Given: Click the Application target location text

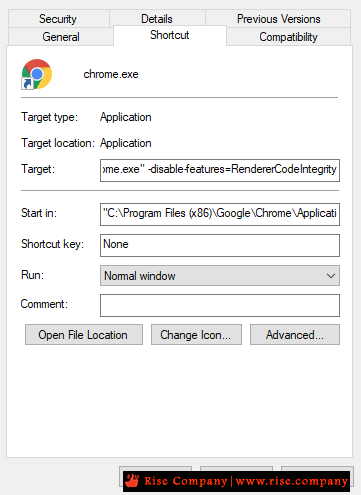Looking at the screenshot, I should click(126, 143).
